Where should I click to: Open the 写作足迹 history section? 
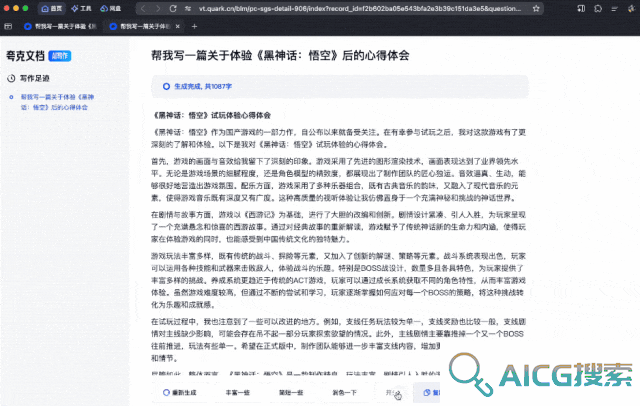point(35,78)
